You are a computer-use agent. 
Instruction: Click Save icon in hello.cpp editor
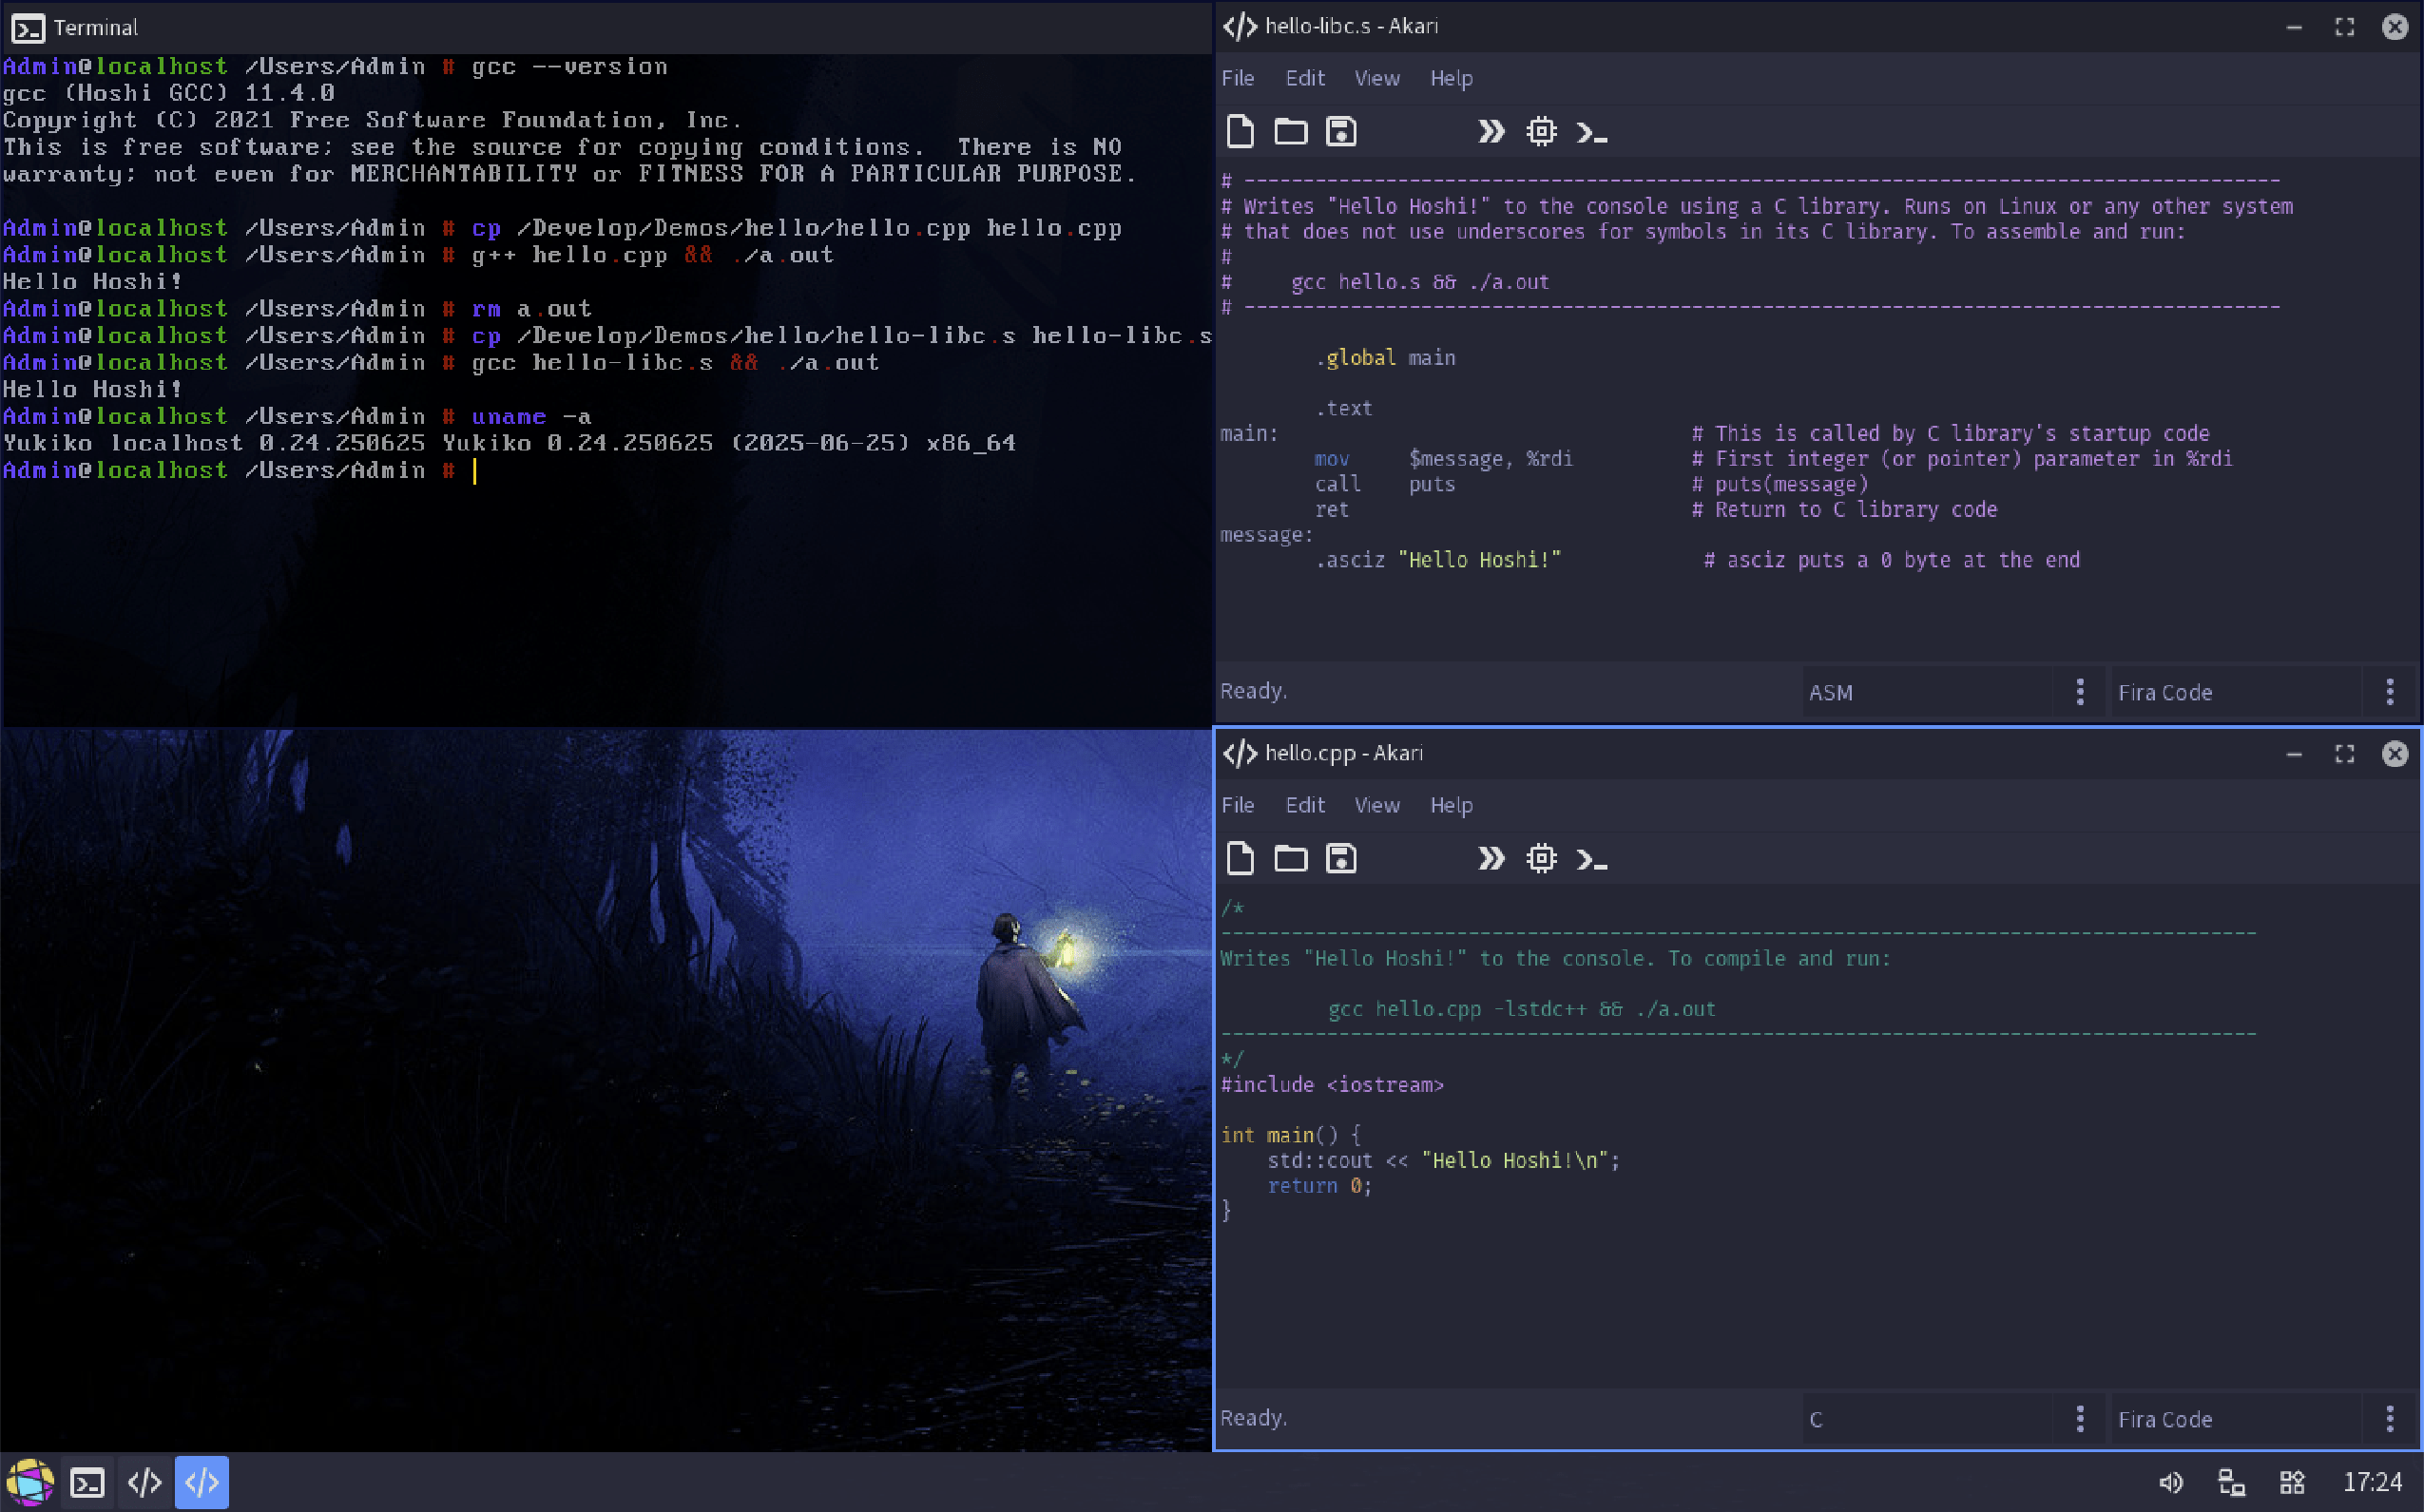coord(1341,858)
